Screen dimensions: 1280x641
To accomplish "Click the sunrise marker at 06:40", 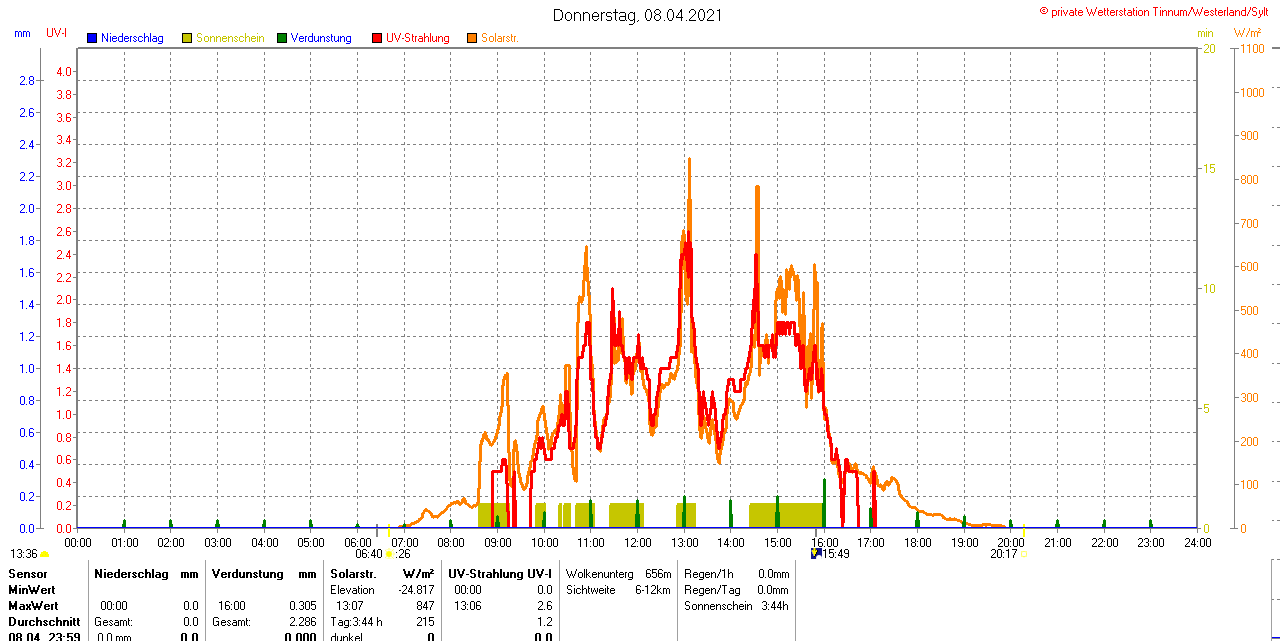I will 389,554.
